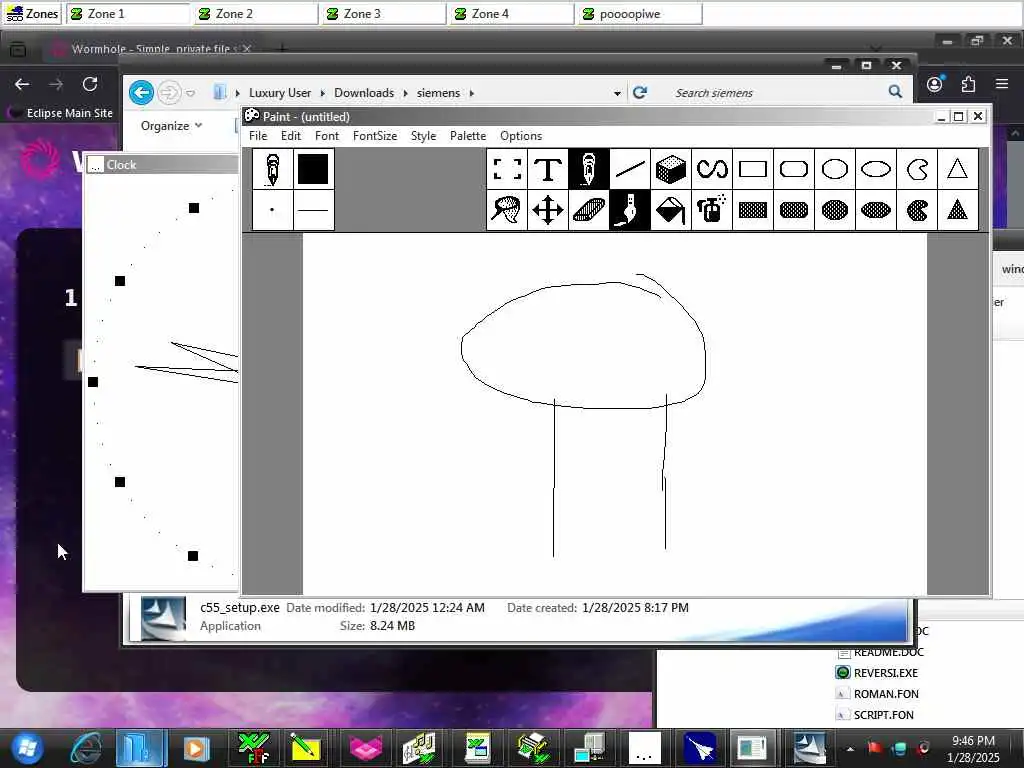Image resolution: width=1024 pixels, height=768 pixels.
Task: Select the Brush tool in Paint
Action: tap(630, 210)
